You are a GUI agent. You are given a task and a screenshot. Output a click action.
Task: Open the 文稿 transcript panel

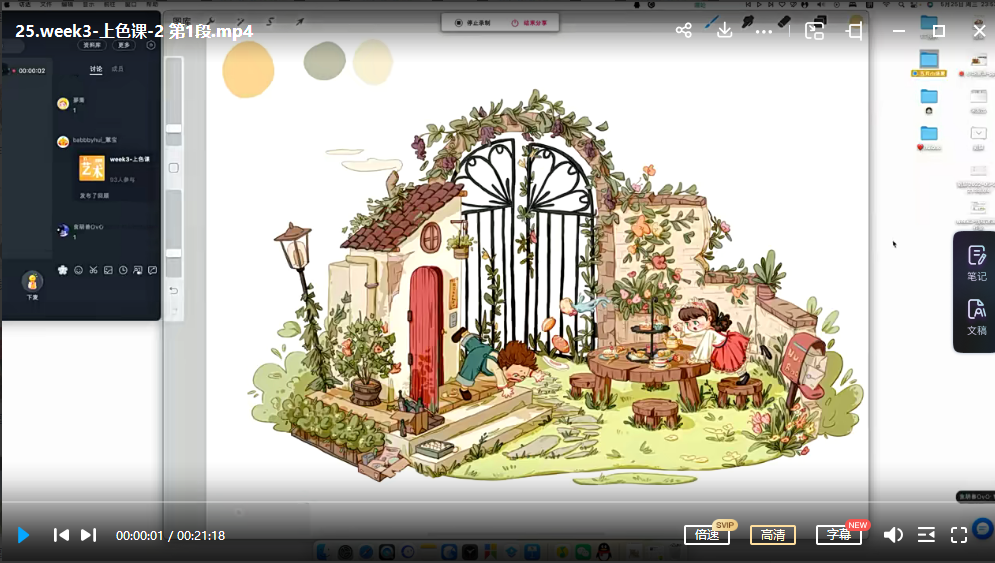pyautogui.click(x=976, y=318)
